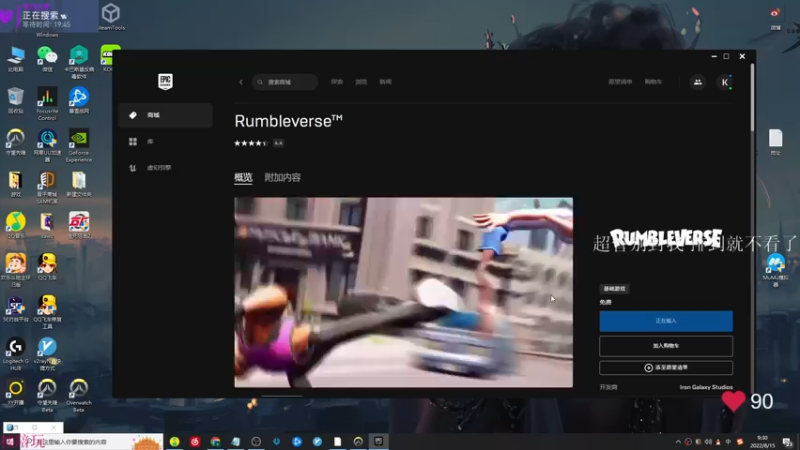Click the Rumbleverse star rating
The height and width of the screenshot is (450, 800).
tap(251, 143)
